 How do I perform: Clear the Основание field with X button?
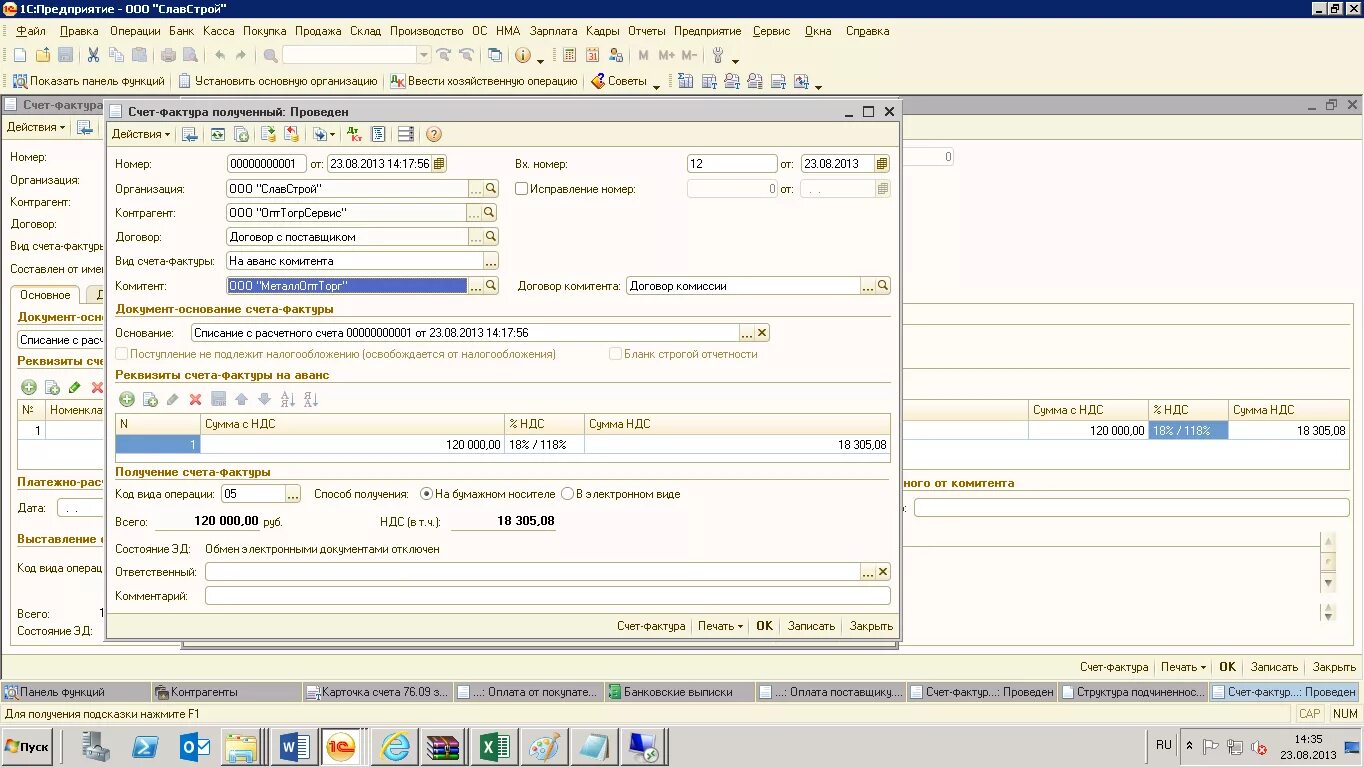(762, 333)
